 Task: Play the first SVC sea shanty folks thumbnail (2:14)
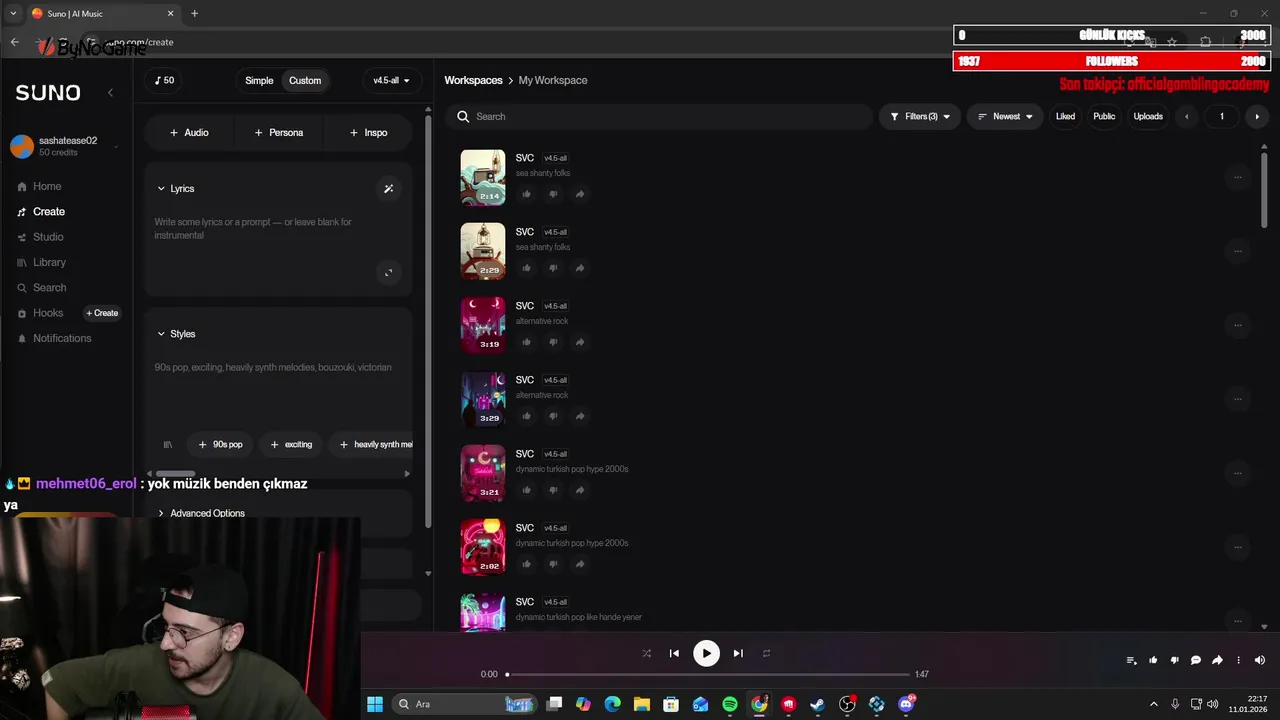tap(483, 177)
